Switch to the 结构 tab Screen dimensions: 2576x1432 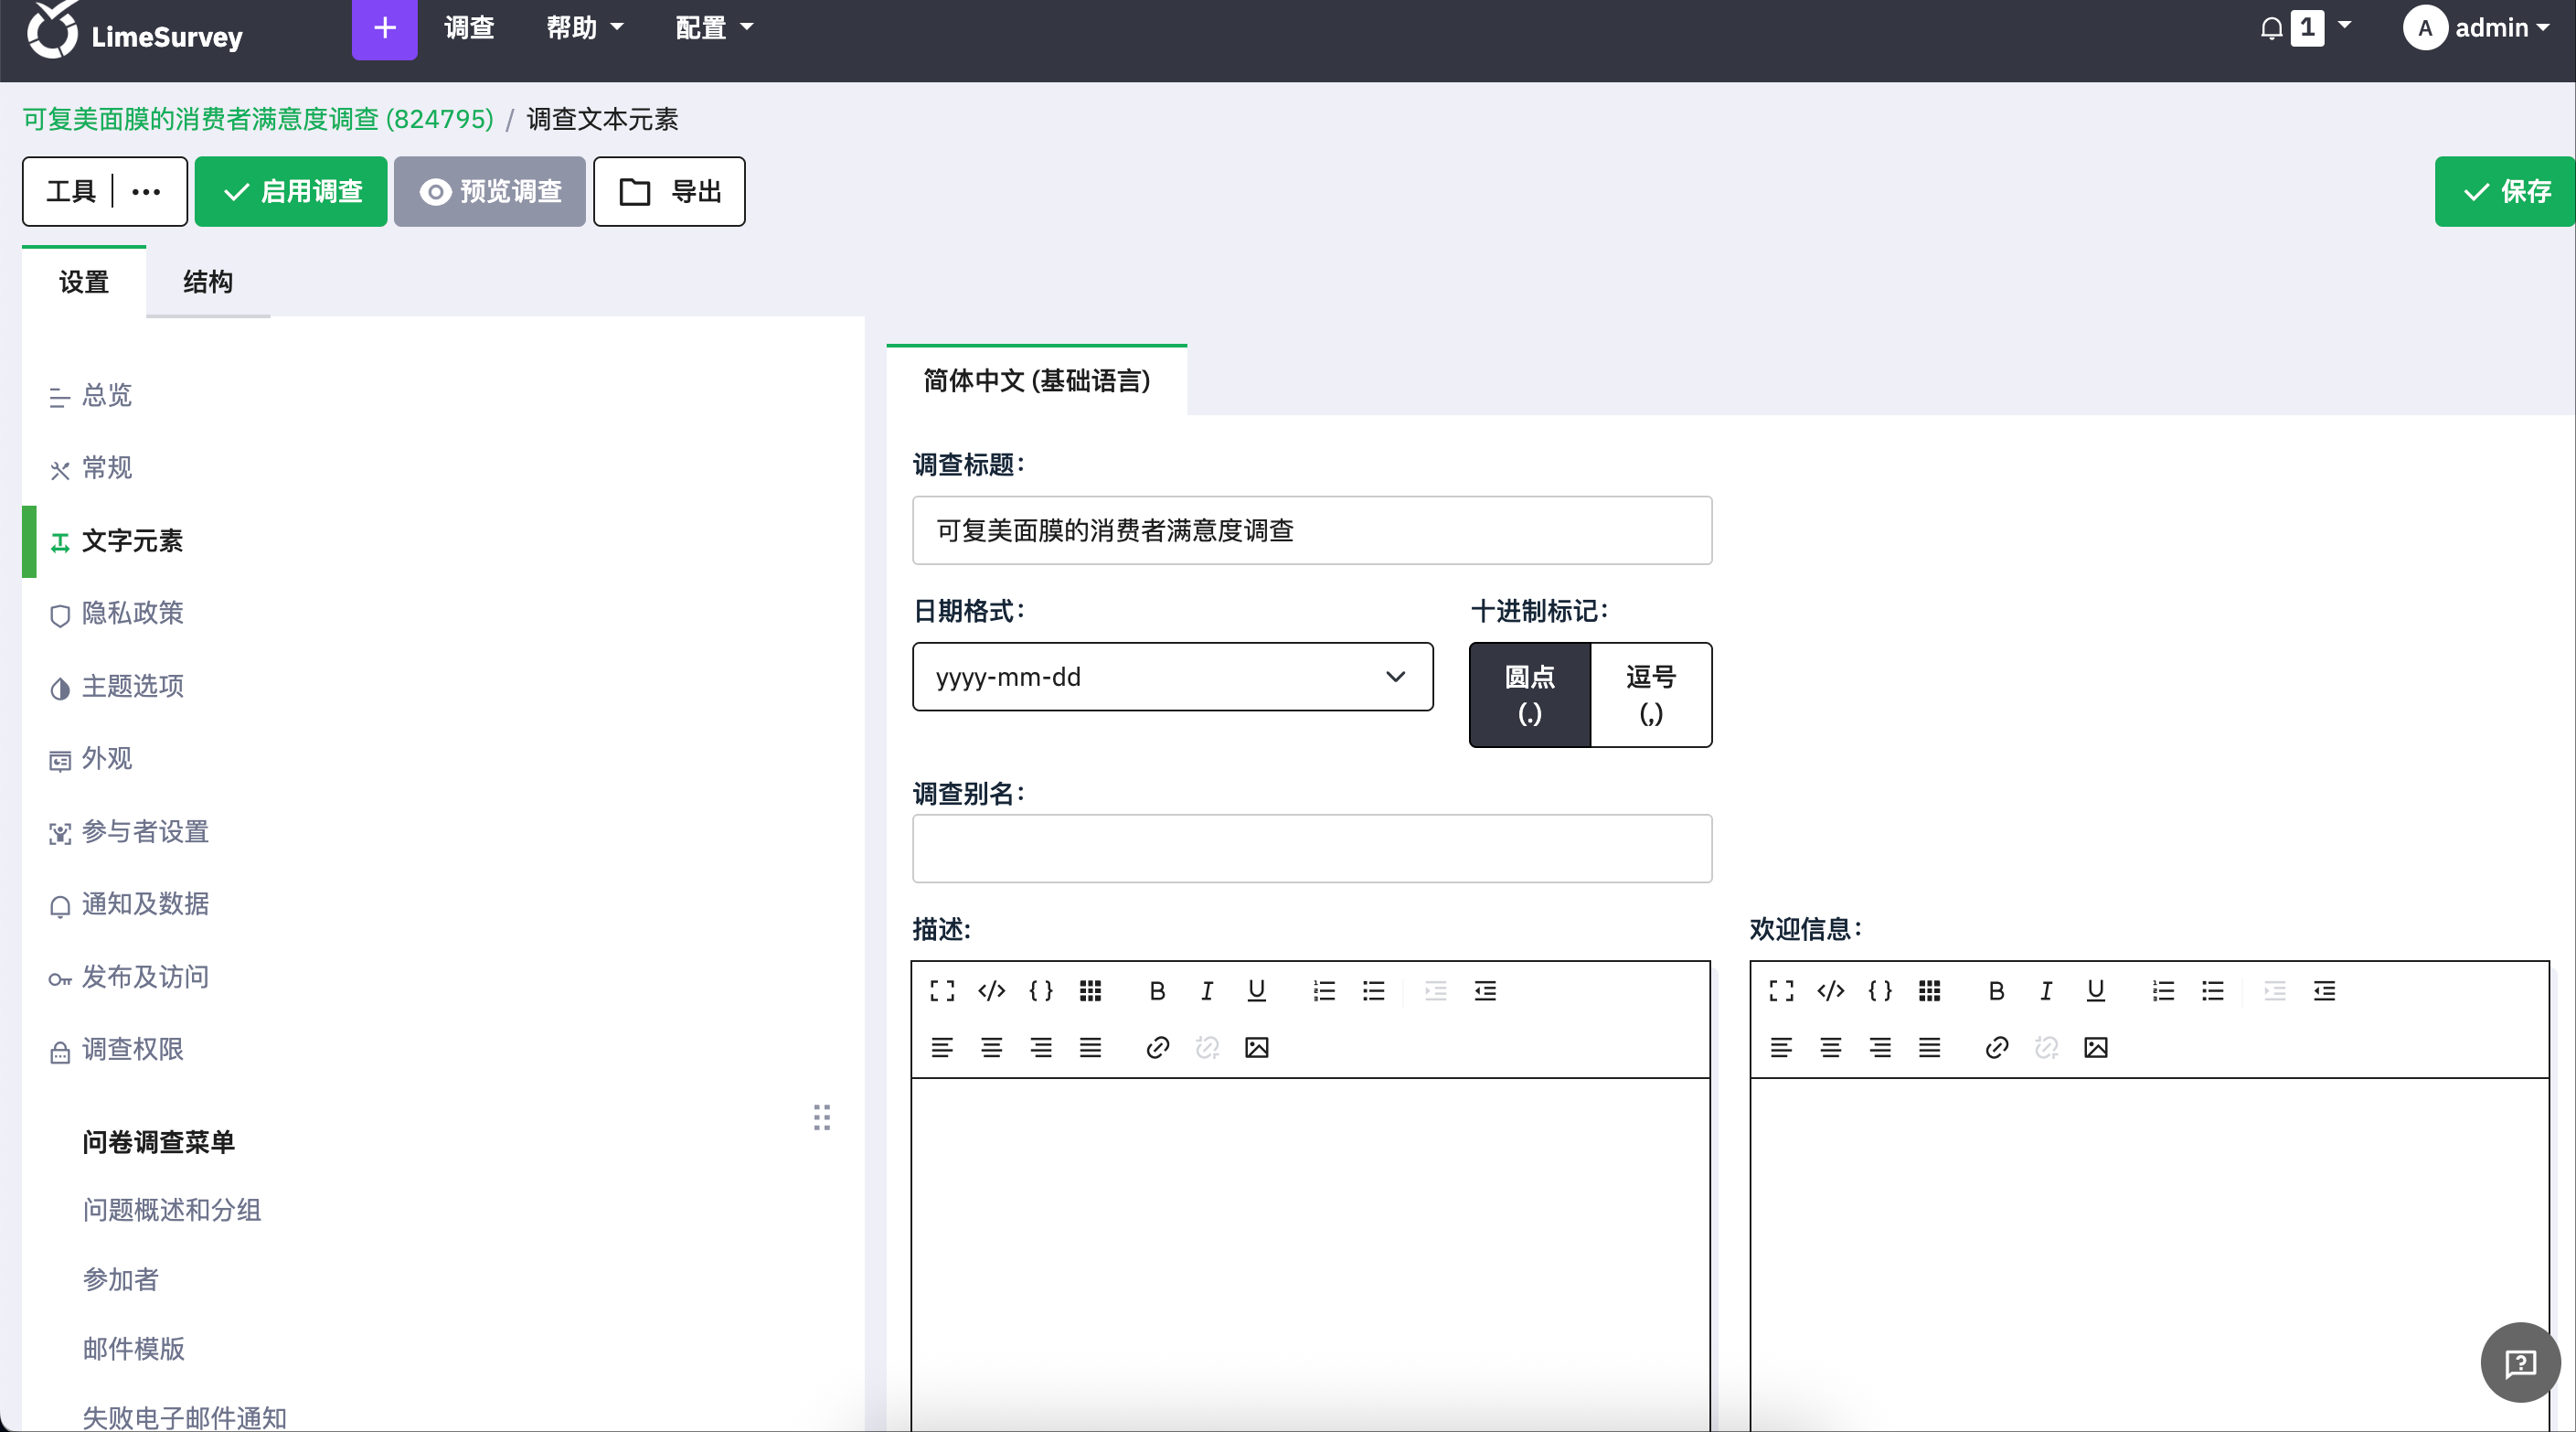coord(208,282)
